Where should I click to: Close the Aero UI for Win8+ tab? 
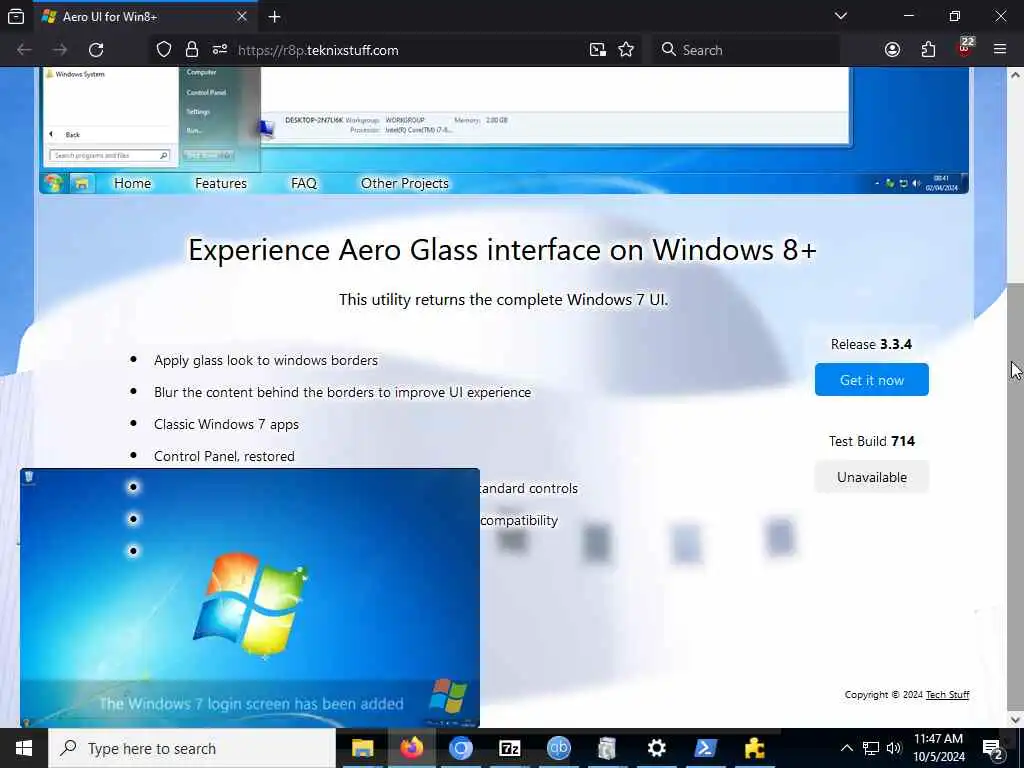[x=242, y=16]
